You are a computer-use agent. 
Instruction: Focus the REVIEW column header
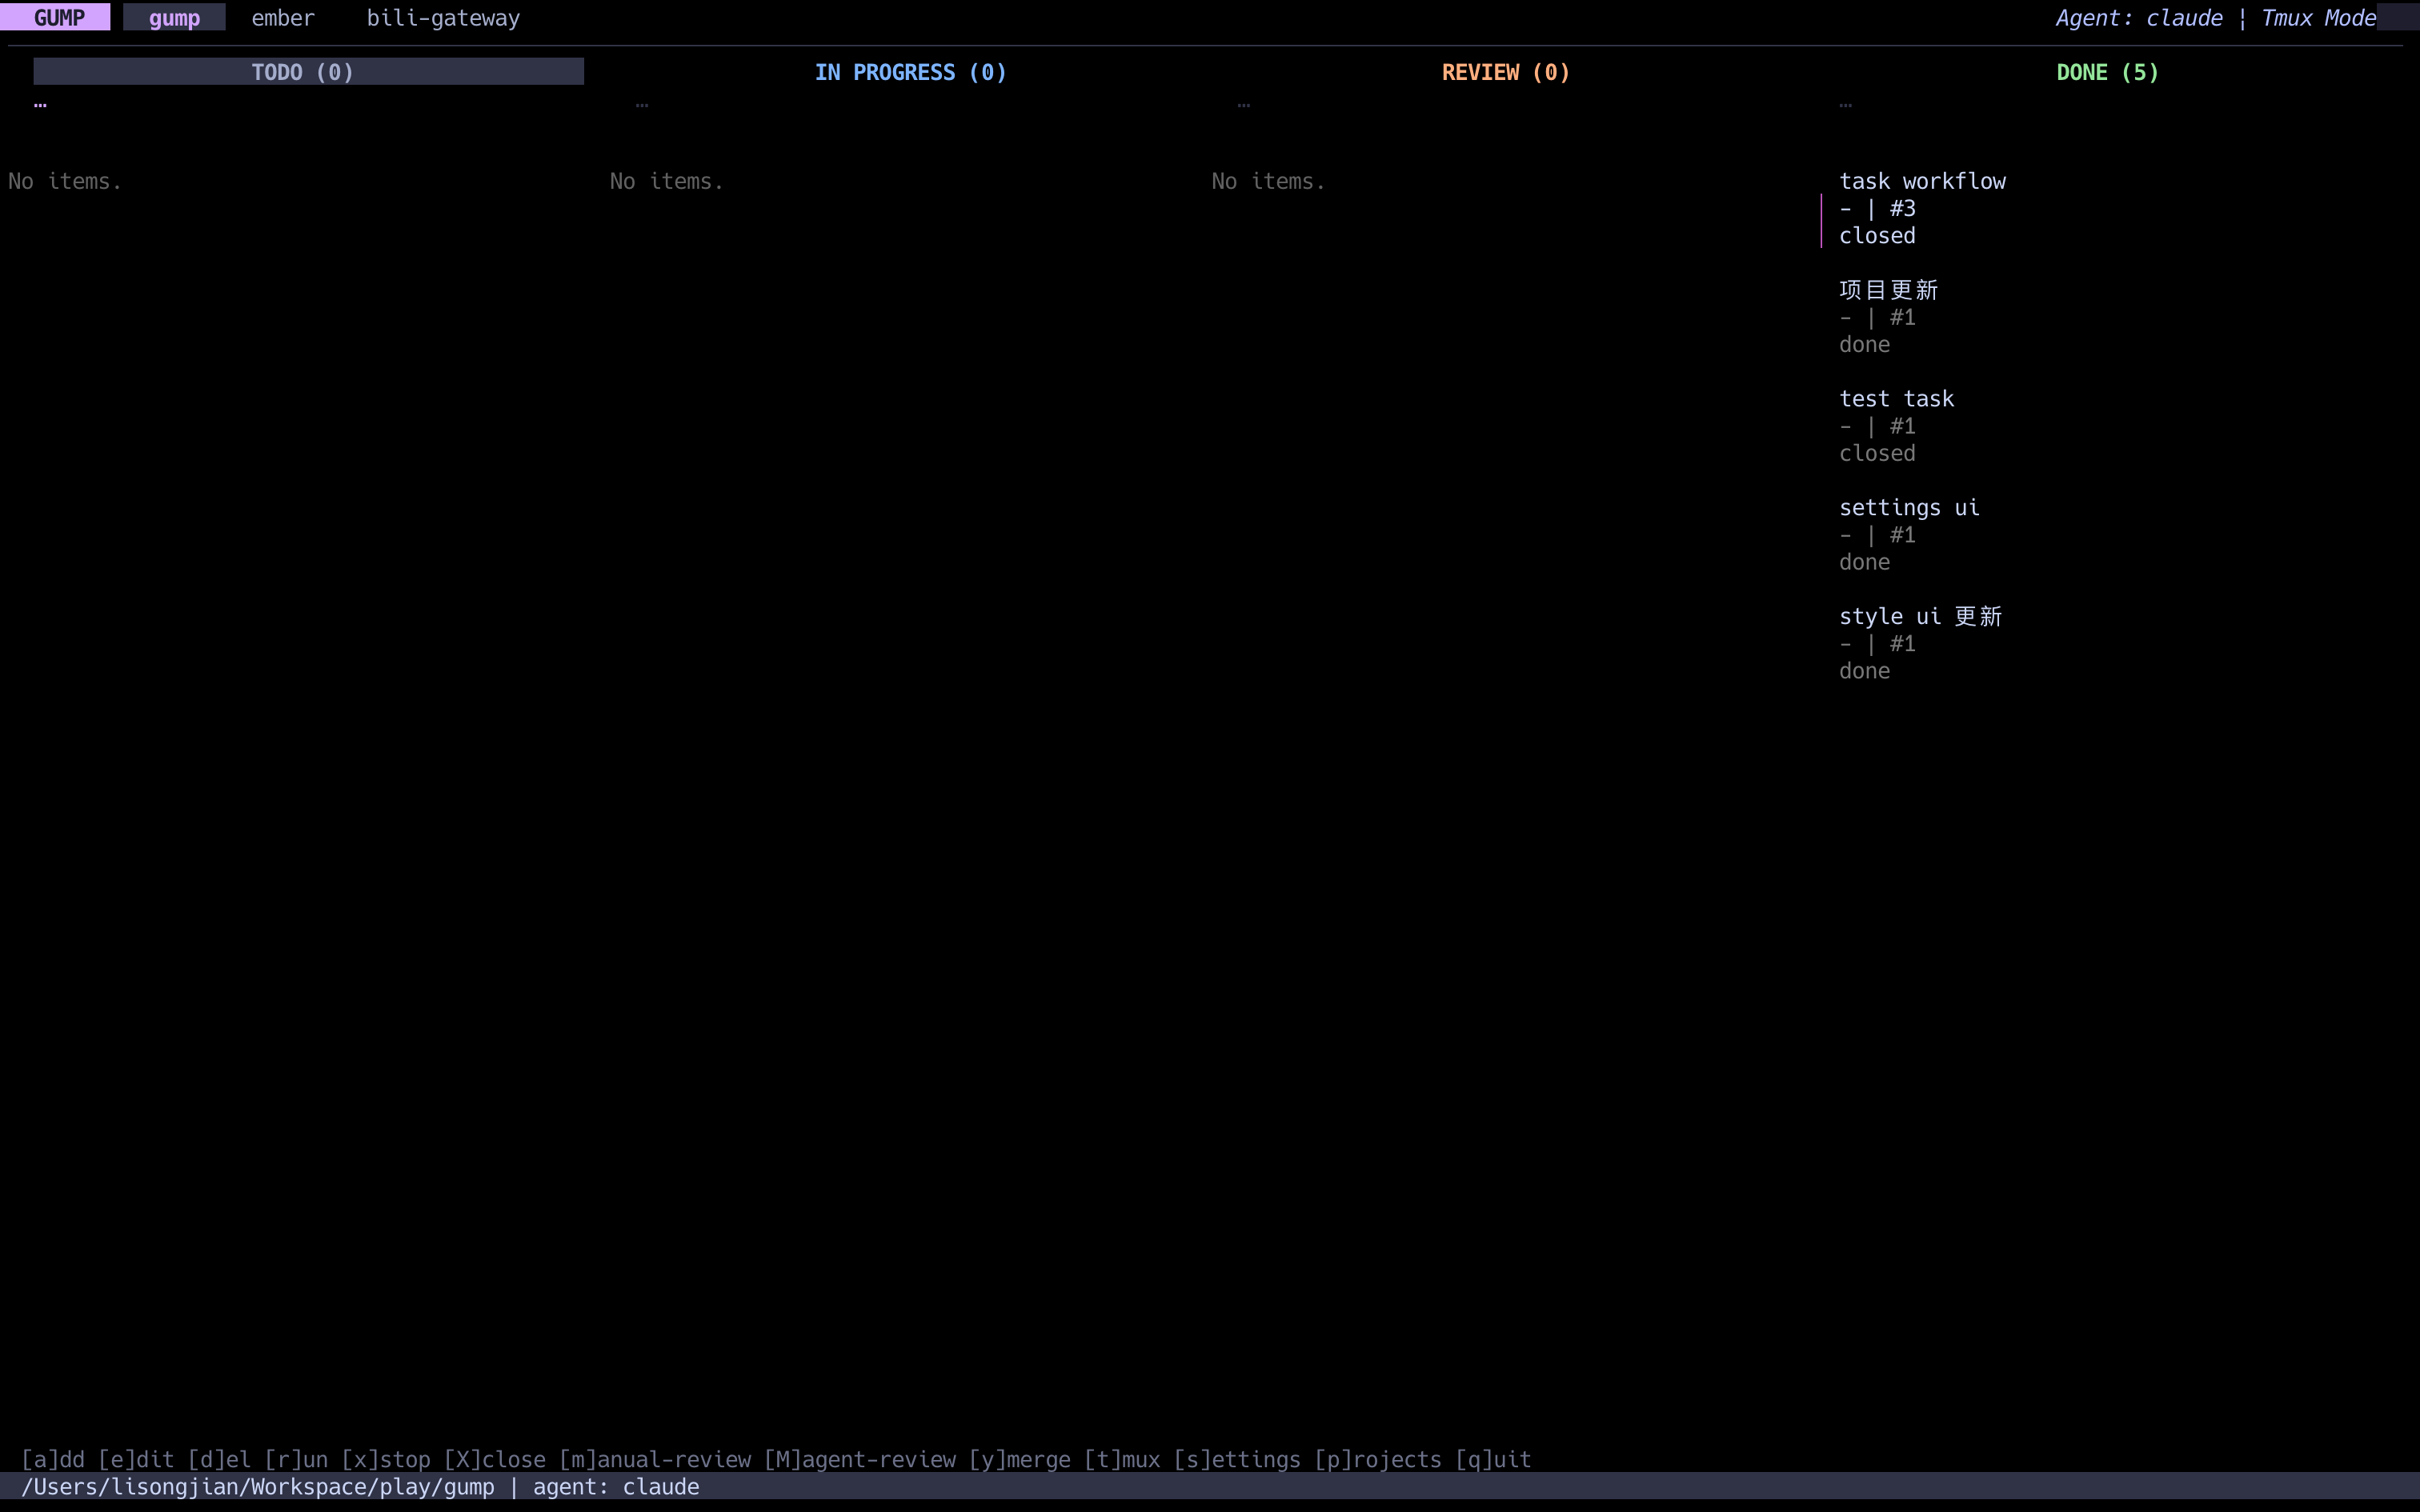click(1505, 72)
